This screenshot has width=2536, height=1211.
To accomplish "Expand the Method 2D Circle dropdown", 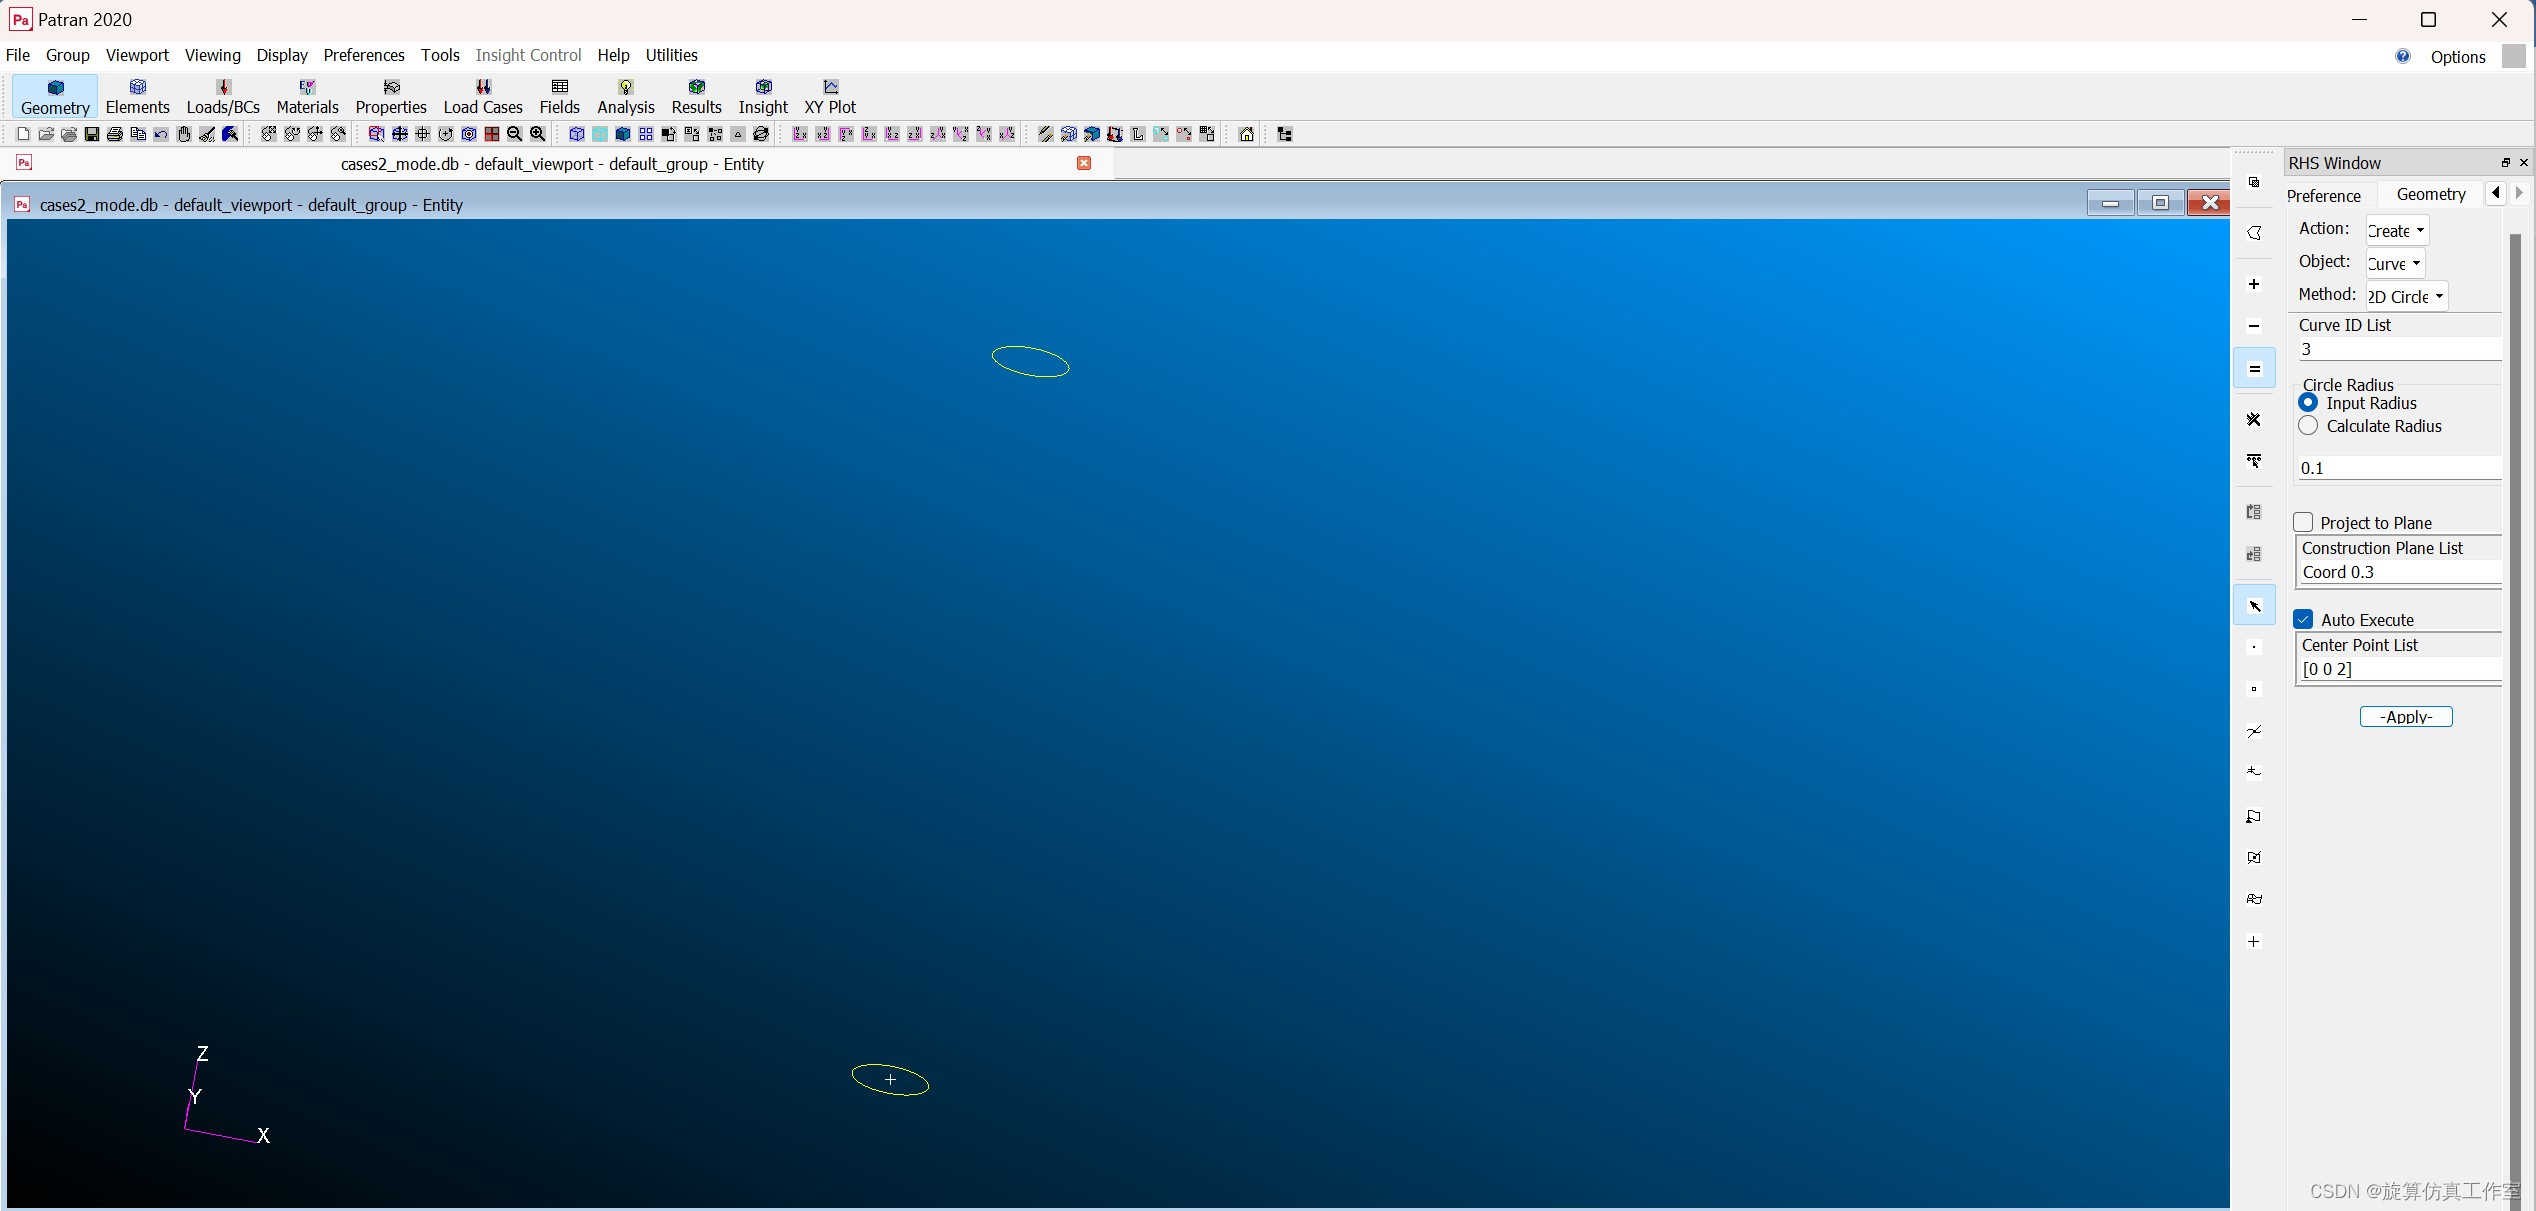I will pos(2406,297).
